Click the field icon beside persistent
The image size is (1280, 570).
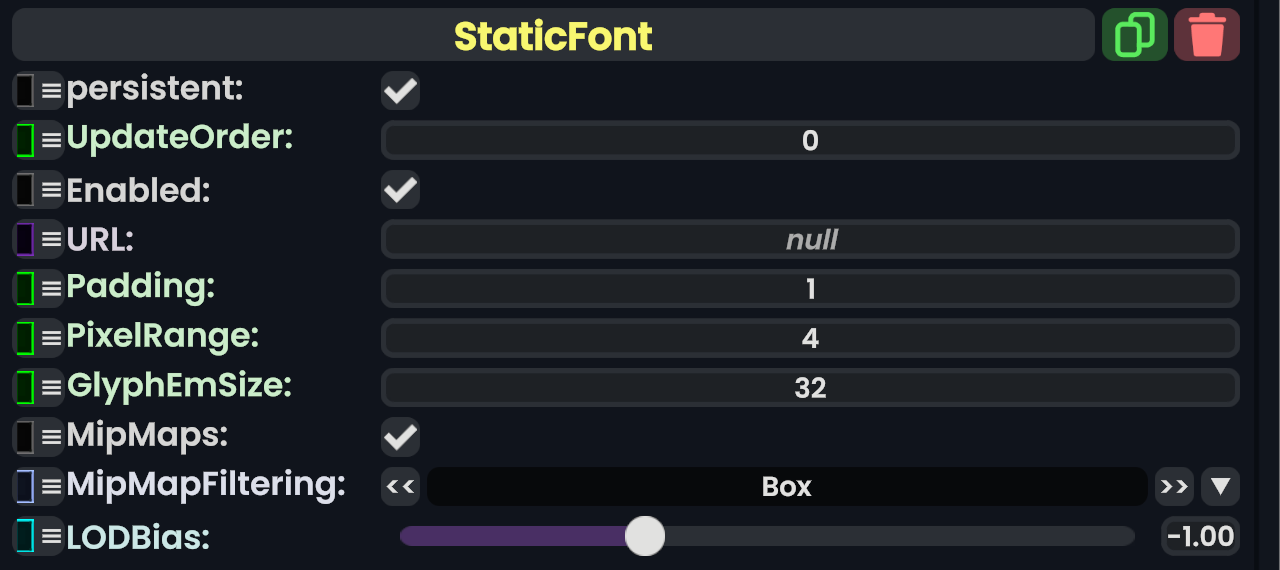click(25, 91)
